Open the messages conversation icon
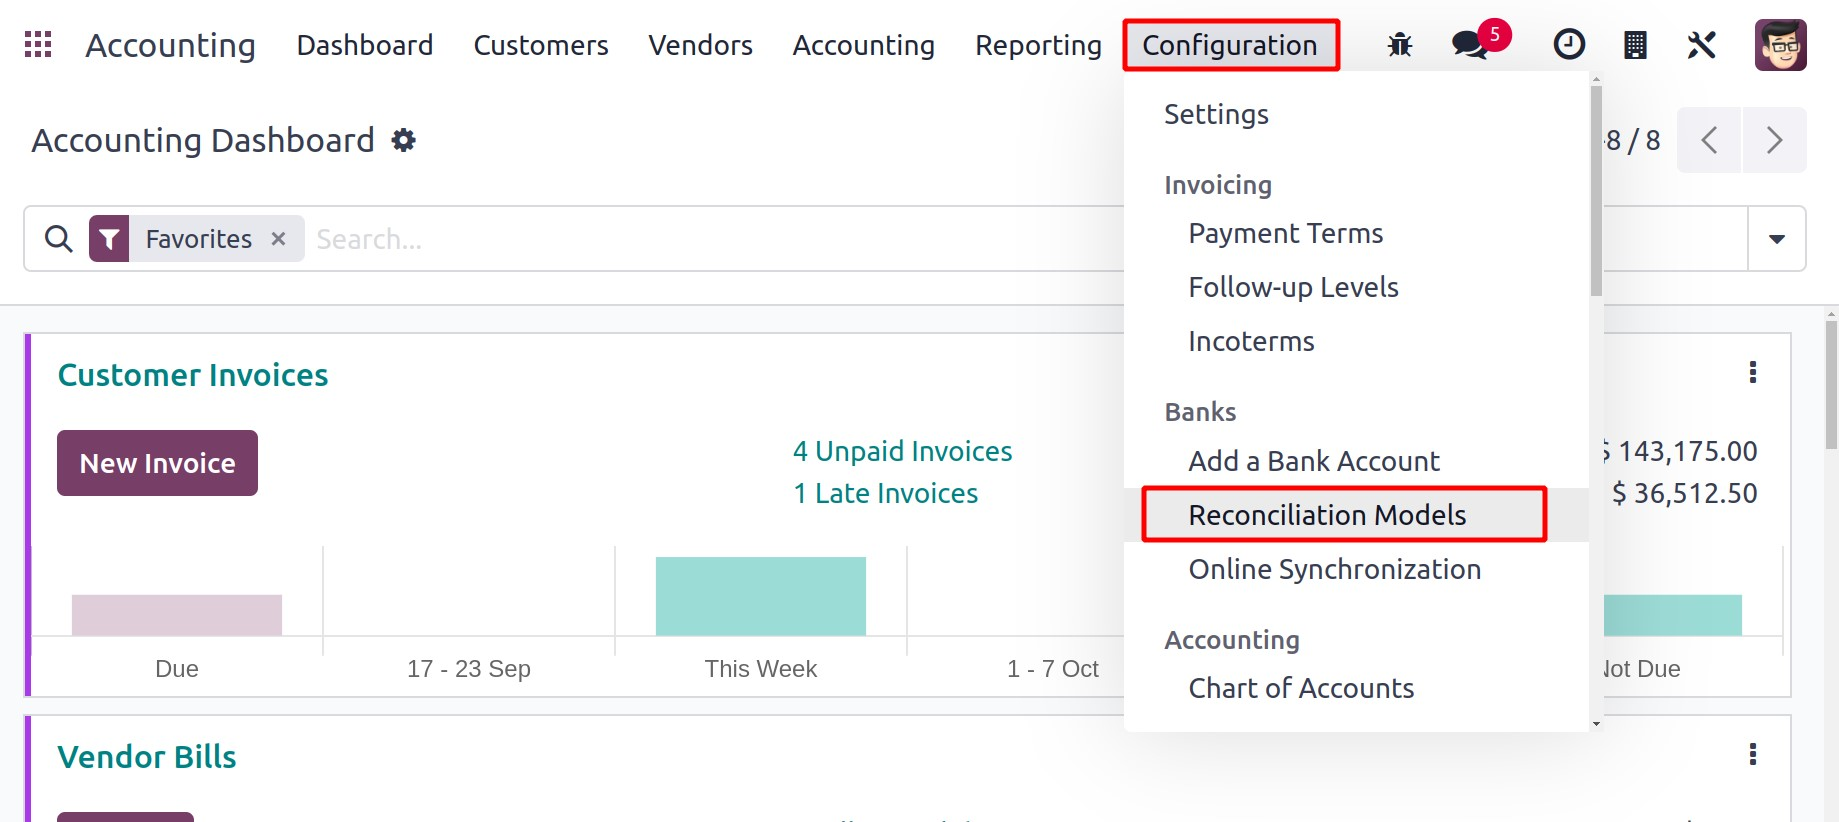This screenshot has width=1839, height=822. [1469, 45]
